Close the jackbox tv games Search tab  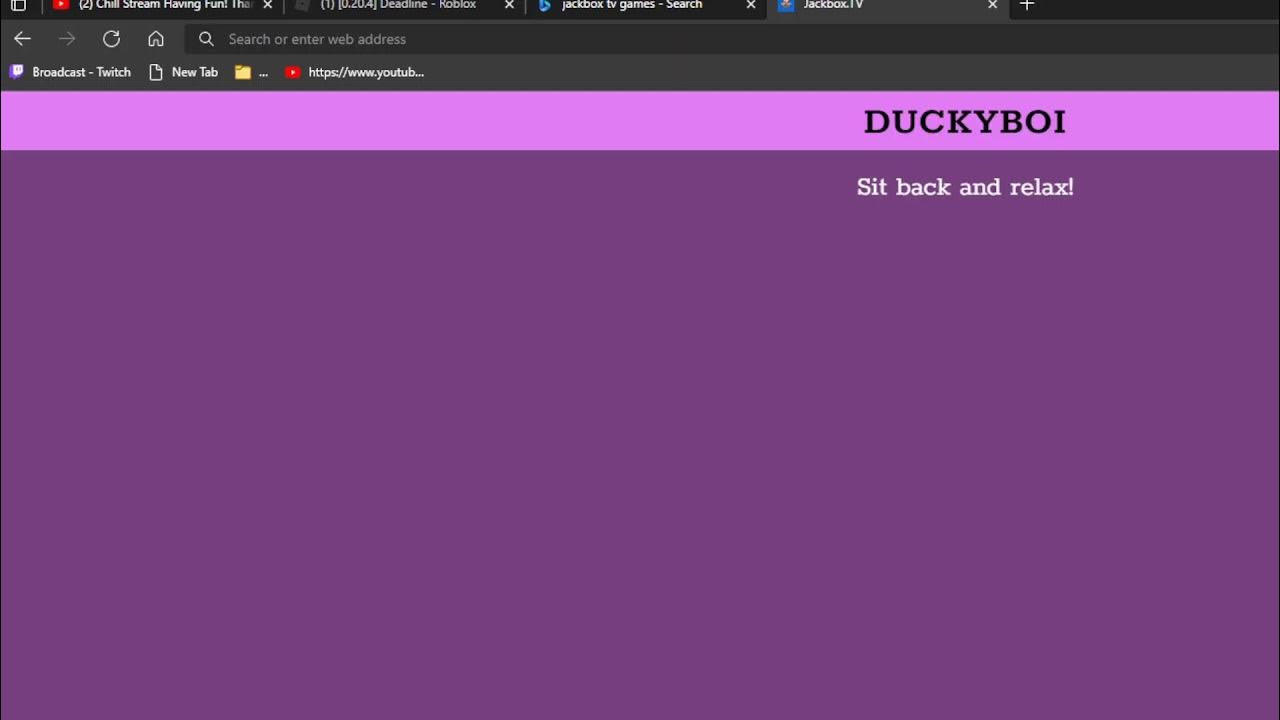[x=751, y=5]
